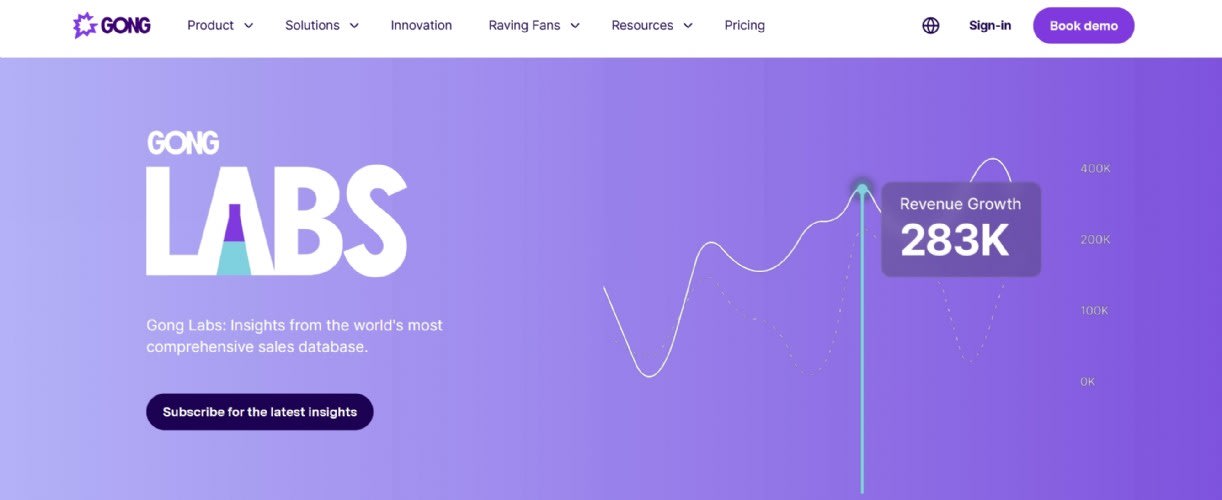Click the 400K axis label
This screenshot has height=500, width=1222.
[1095, 168]
